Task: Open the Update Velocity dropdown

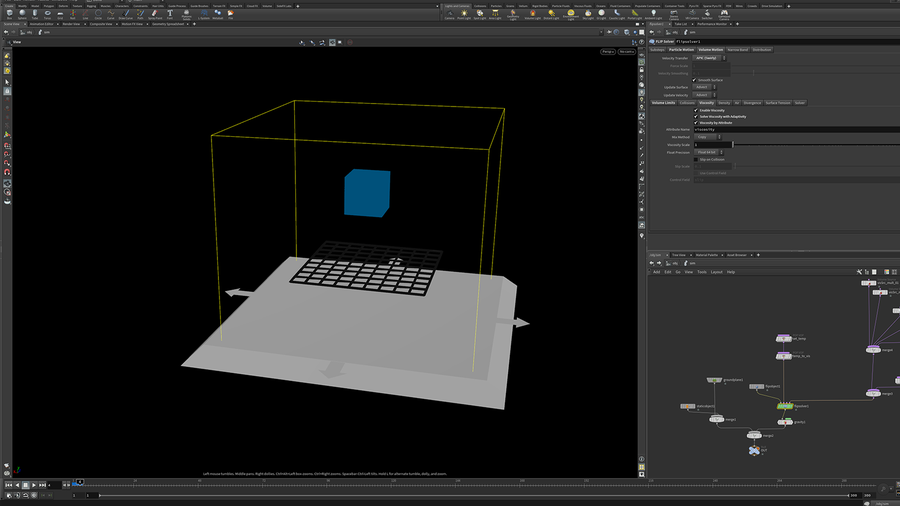Action: (704, 95)
